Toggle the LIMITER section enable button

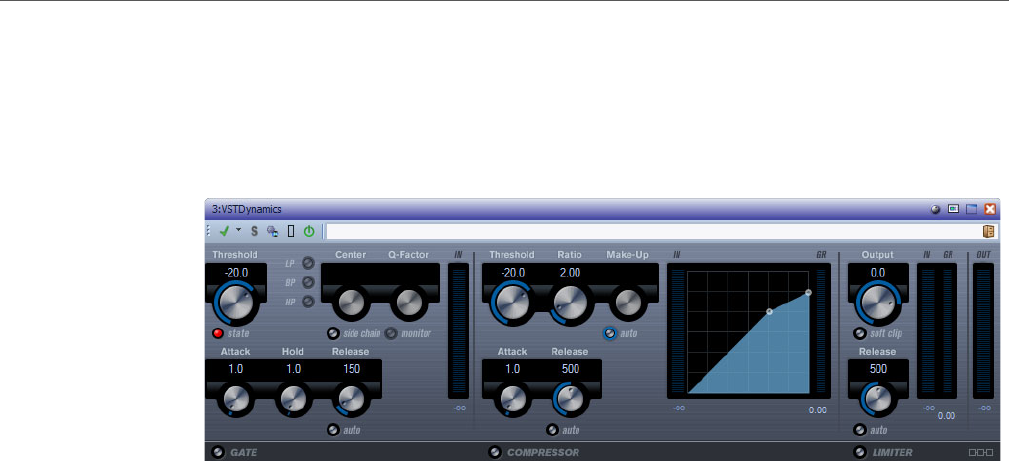point(860,452)
